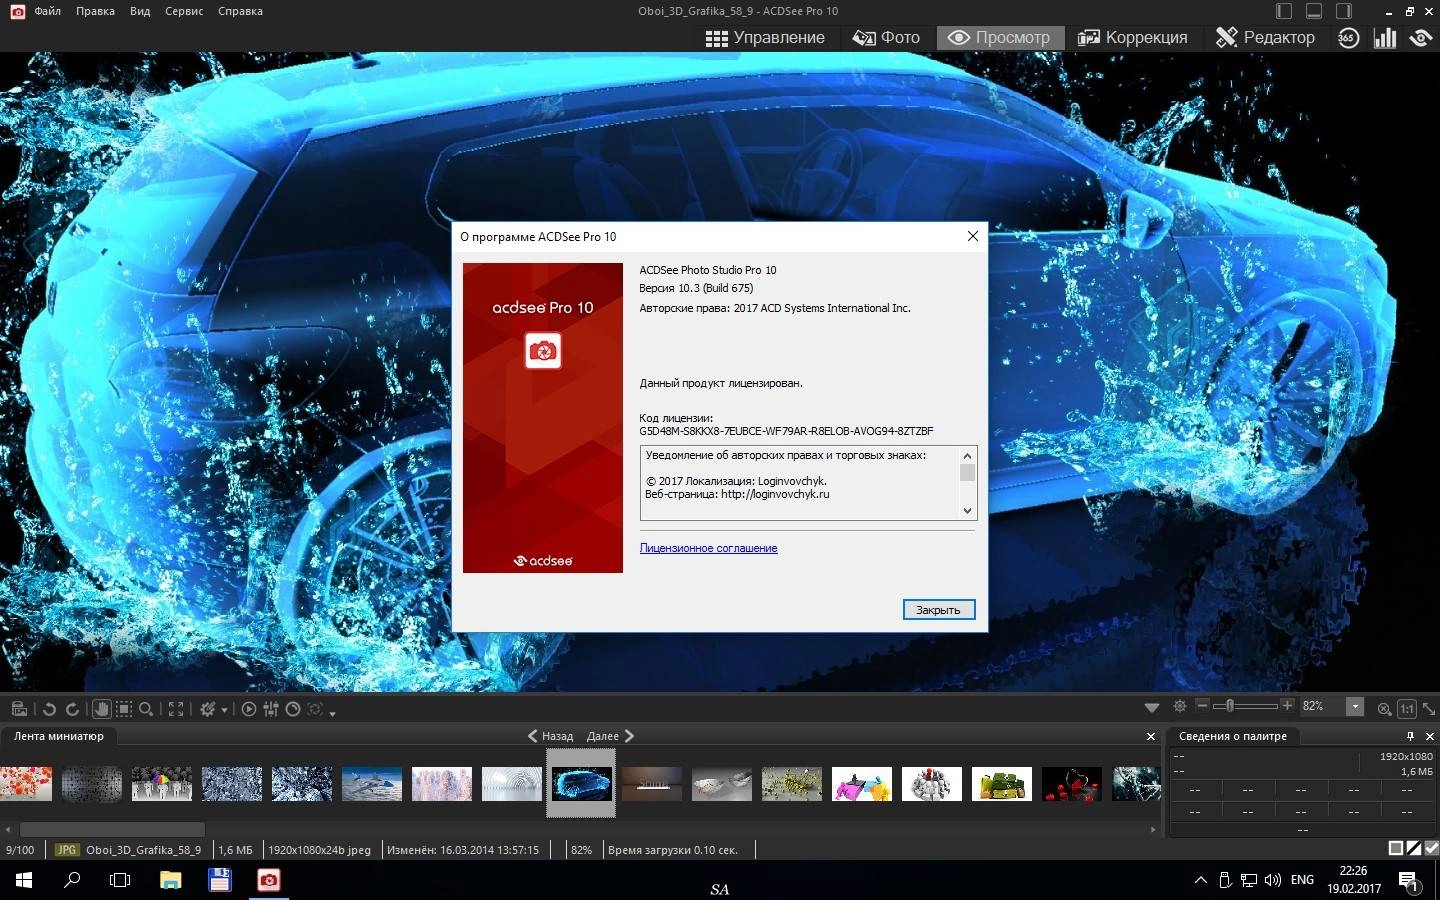Image resolution: width=1440 pixels, height=900 pixels.
Task: Click the face detection icon
Action: pyautogui.click(x=315, y=709)
